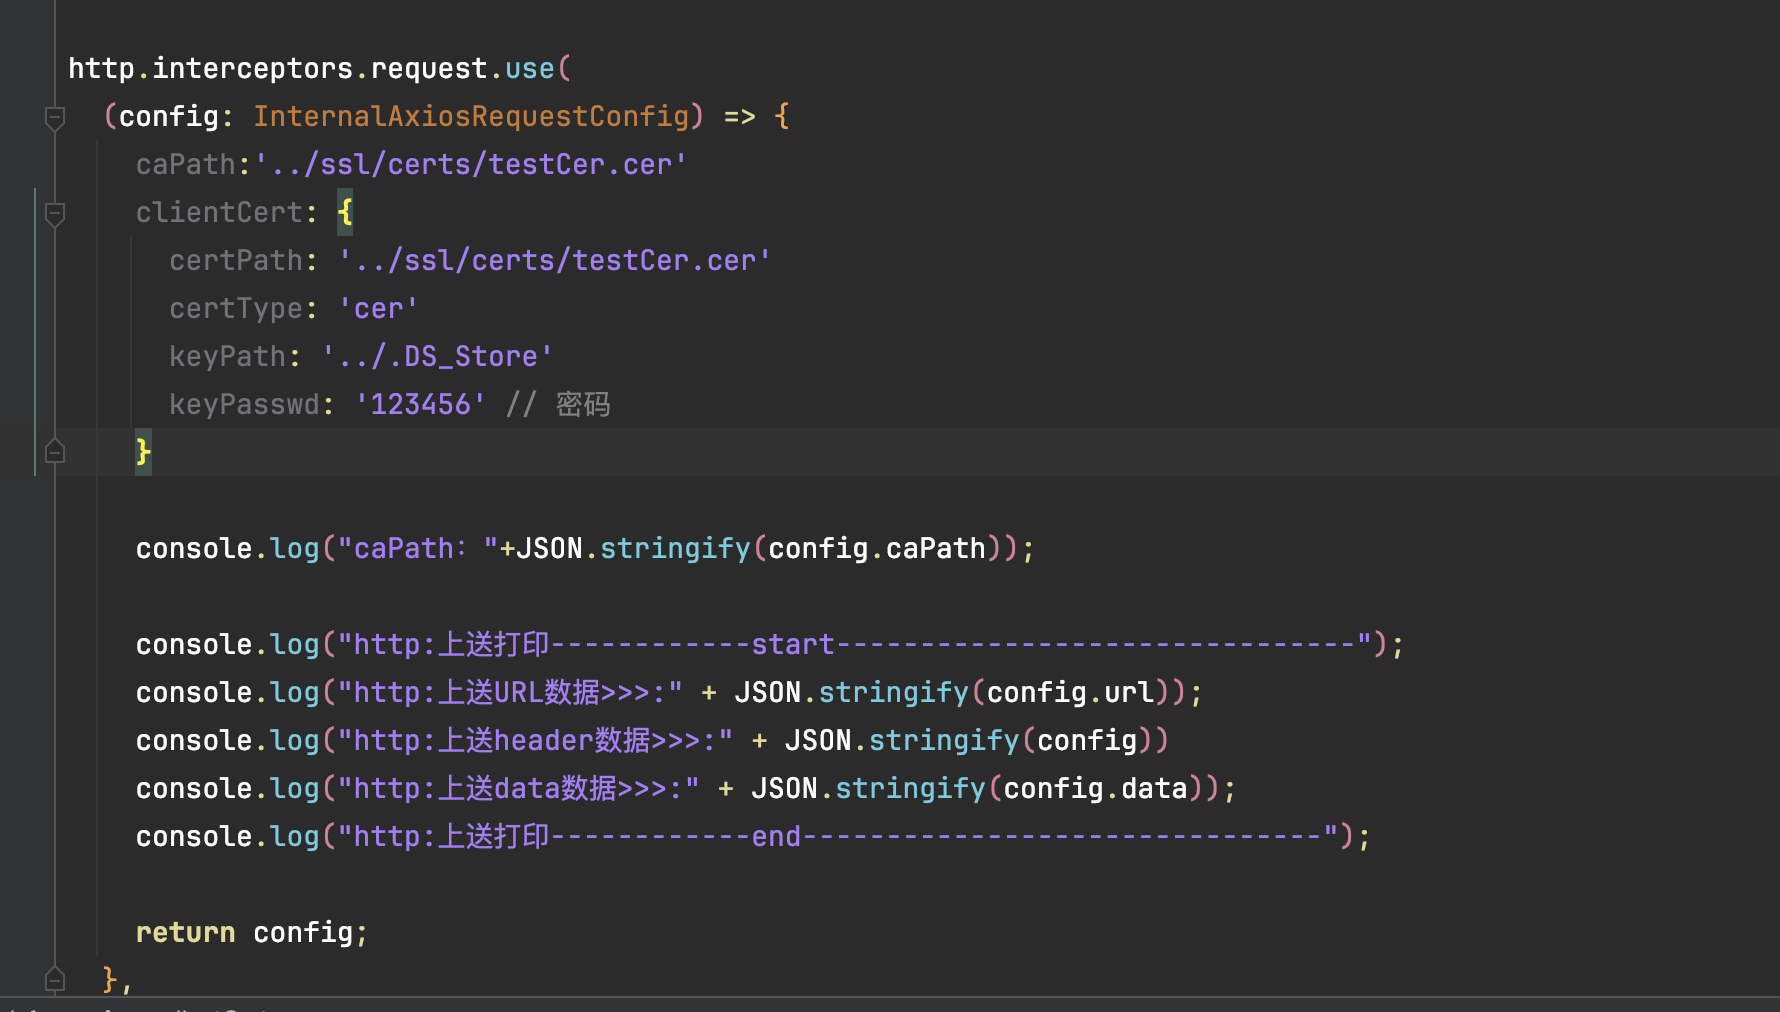The width and height of the screenshot is (1780, 1012).
Task: Click the "http:上送data数据>>>:" string
Action: pos(518,788)
